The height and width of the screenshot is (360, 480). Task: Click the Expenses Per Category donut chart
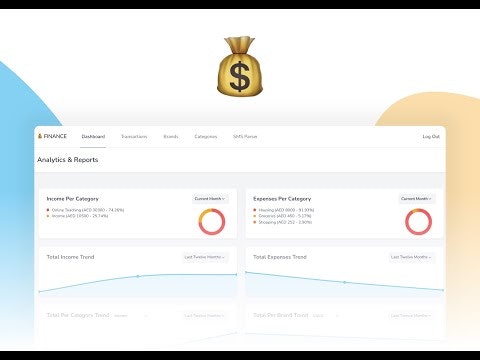tap(418, 222)
